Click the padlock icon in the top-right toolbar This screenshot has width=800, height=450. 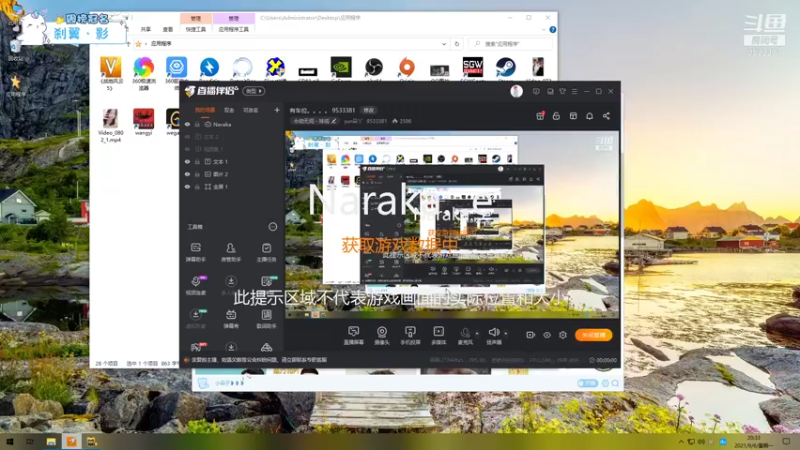click(x=556, y=116)
